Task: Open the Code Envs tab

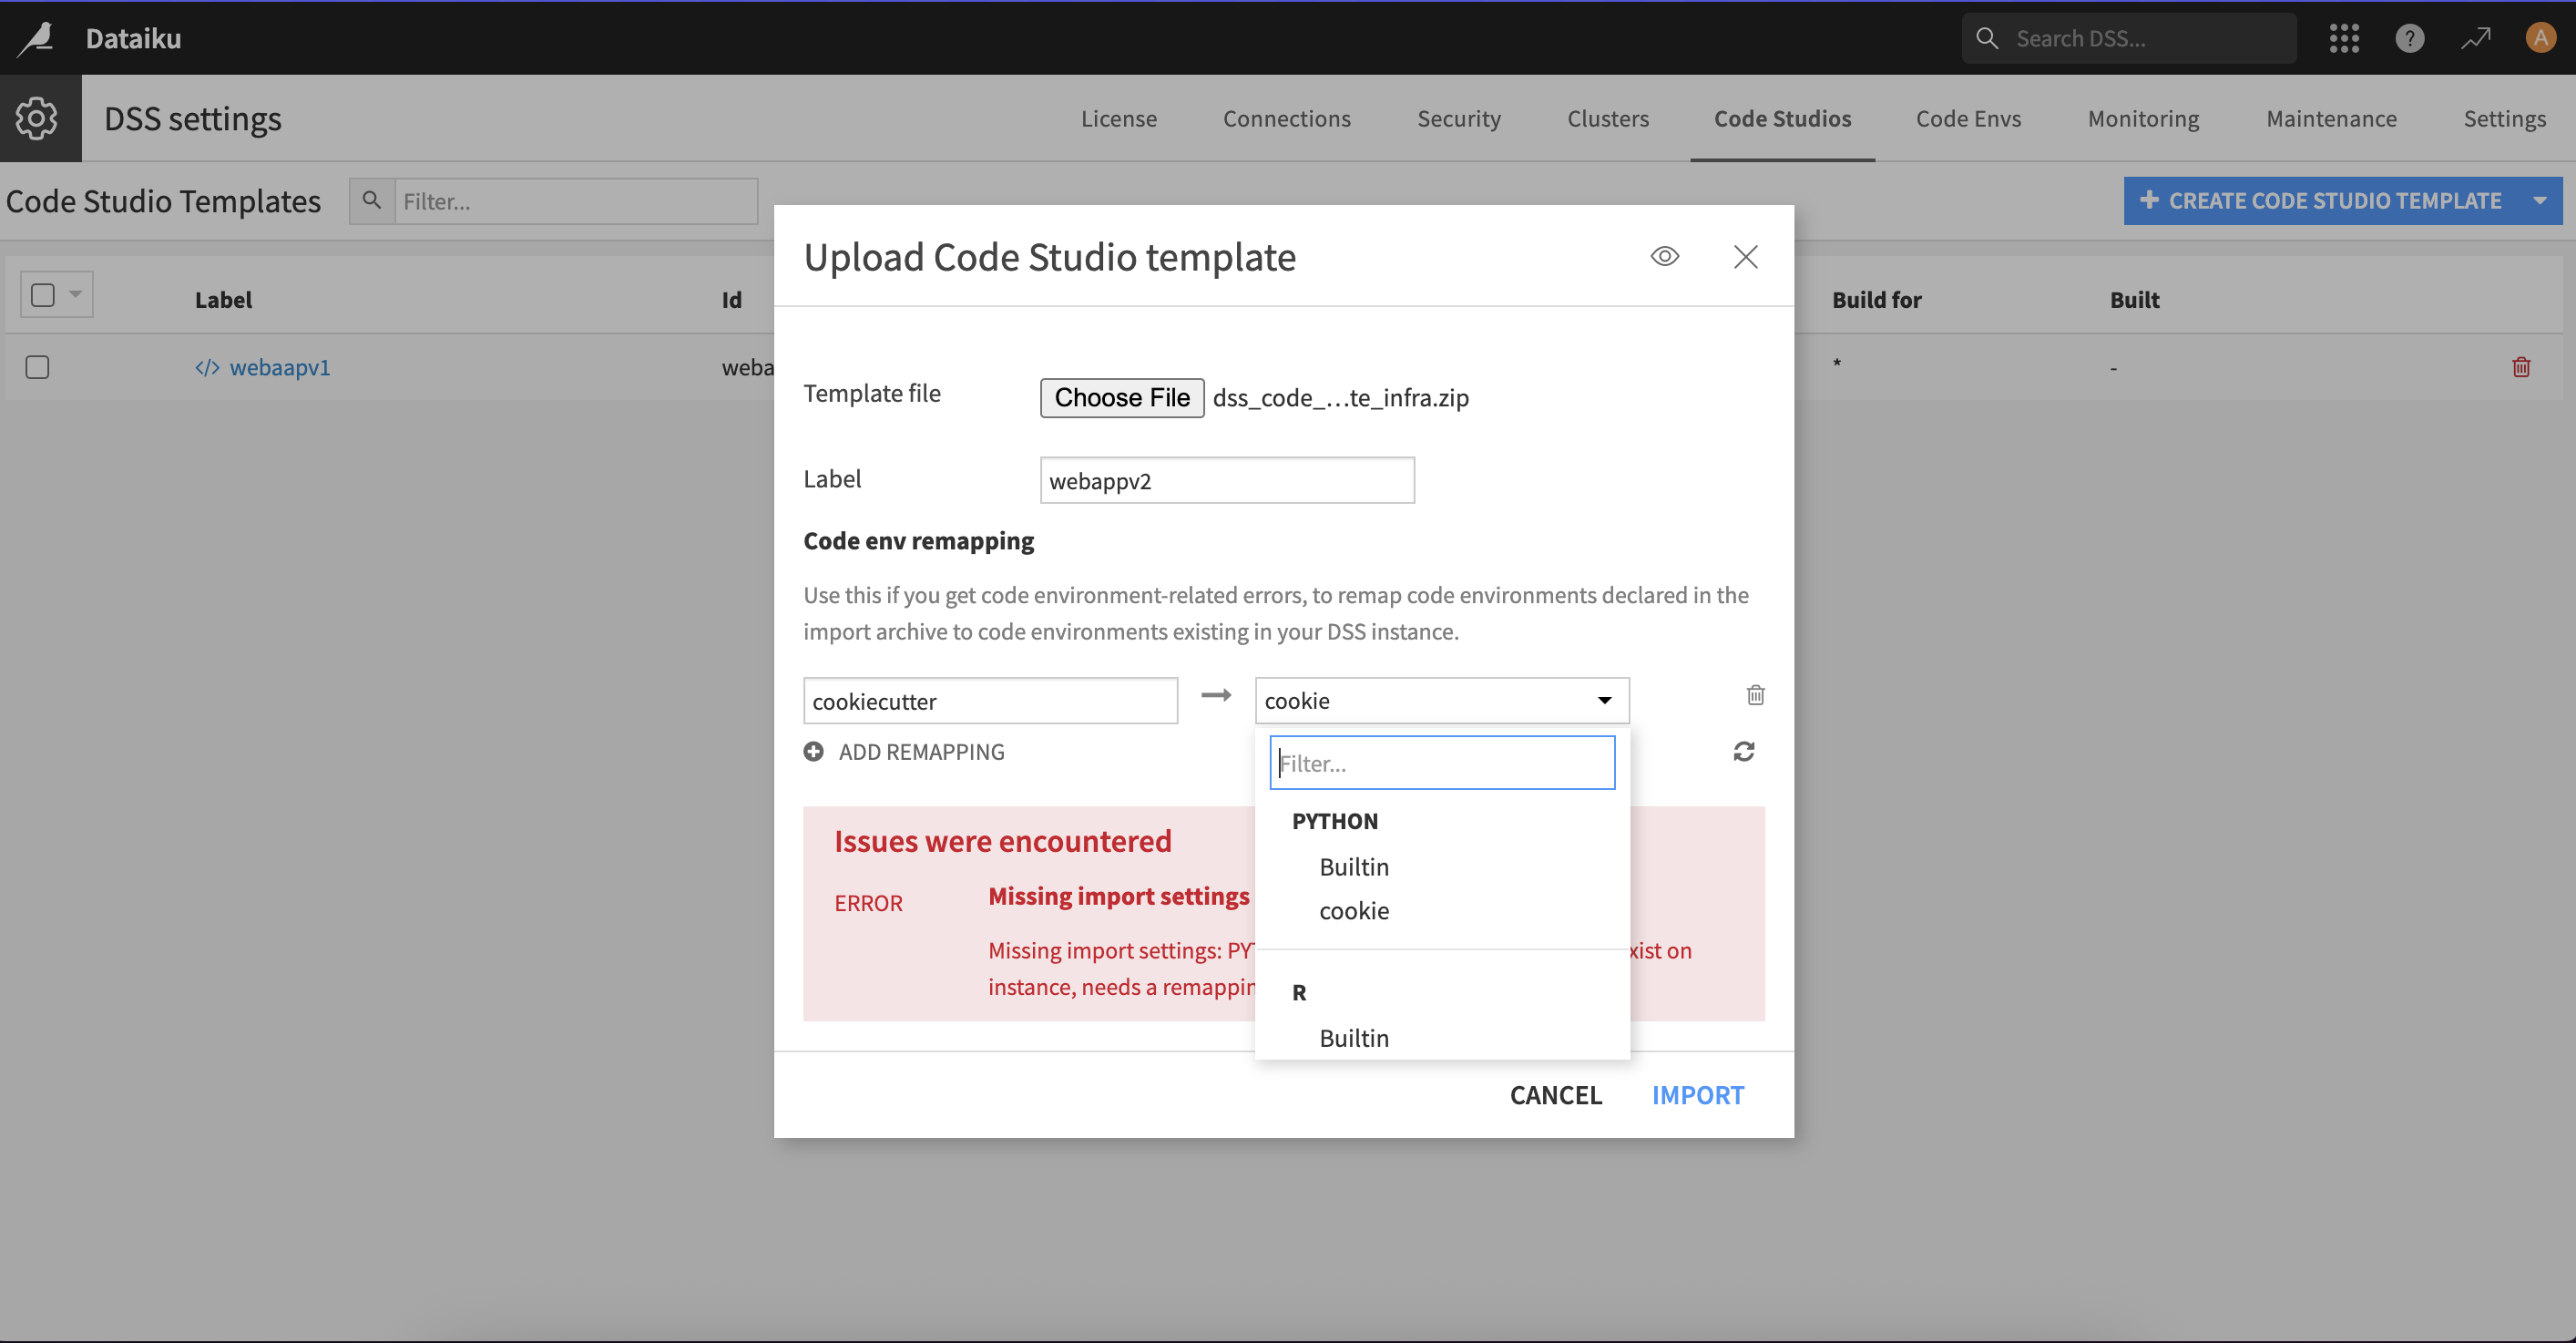Action: 1968,118
